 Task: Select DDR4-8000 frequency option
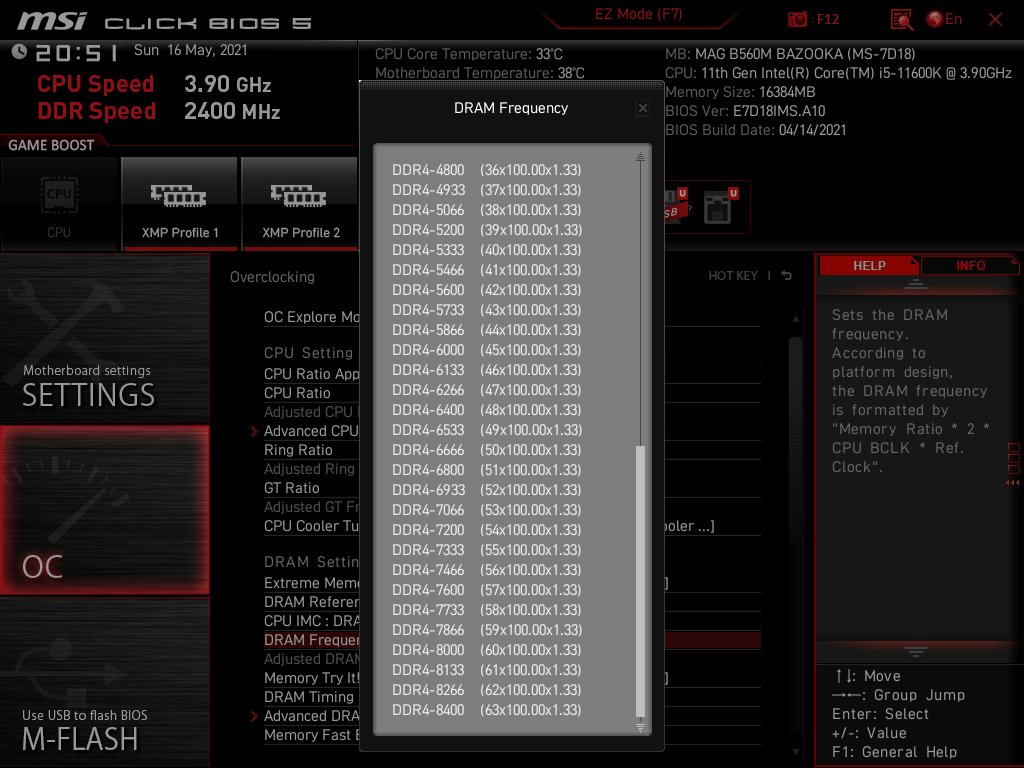[487, 650]
